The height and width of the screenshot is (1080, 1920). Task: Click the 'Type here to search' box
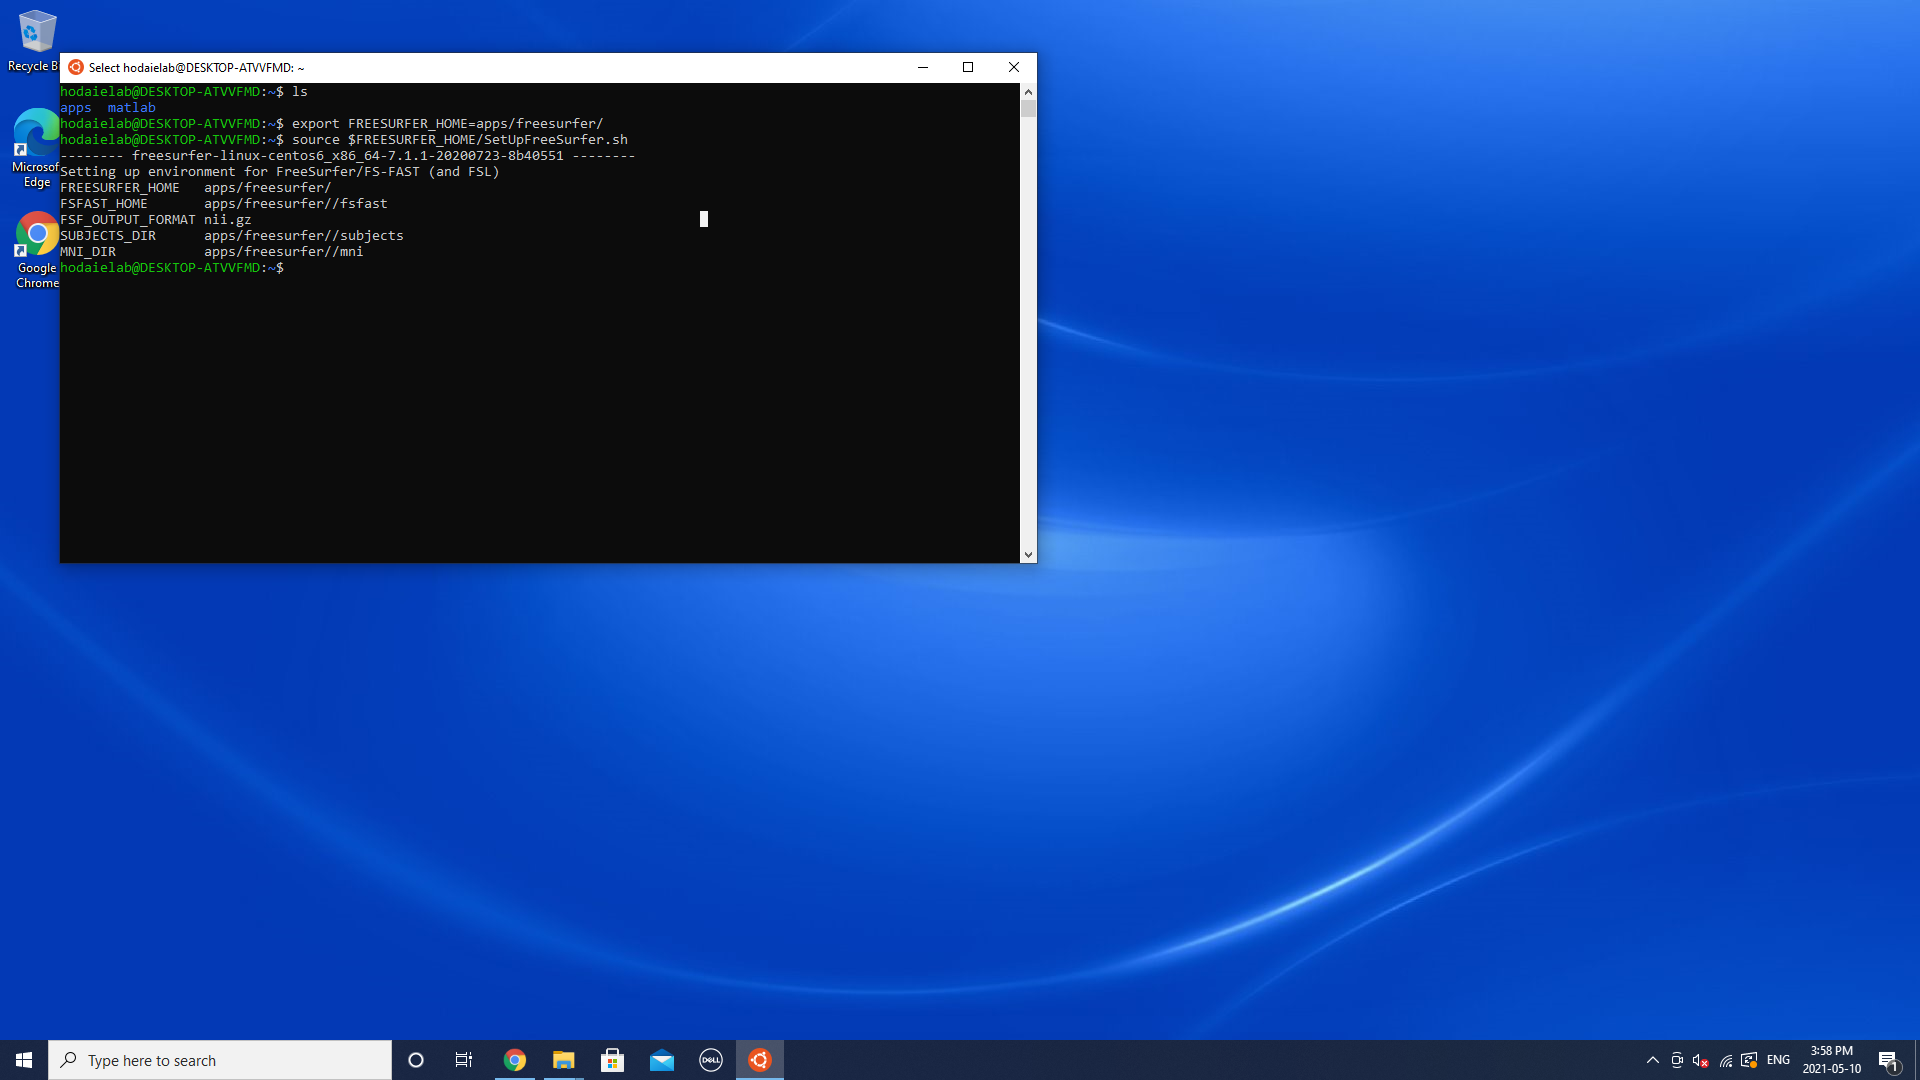(220, 1060)
